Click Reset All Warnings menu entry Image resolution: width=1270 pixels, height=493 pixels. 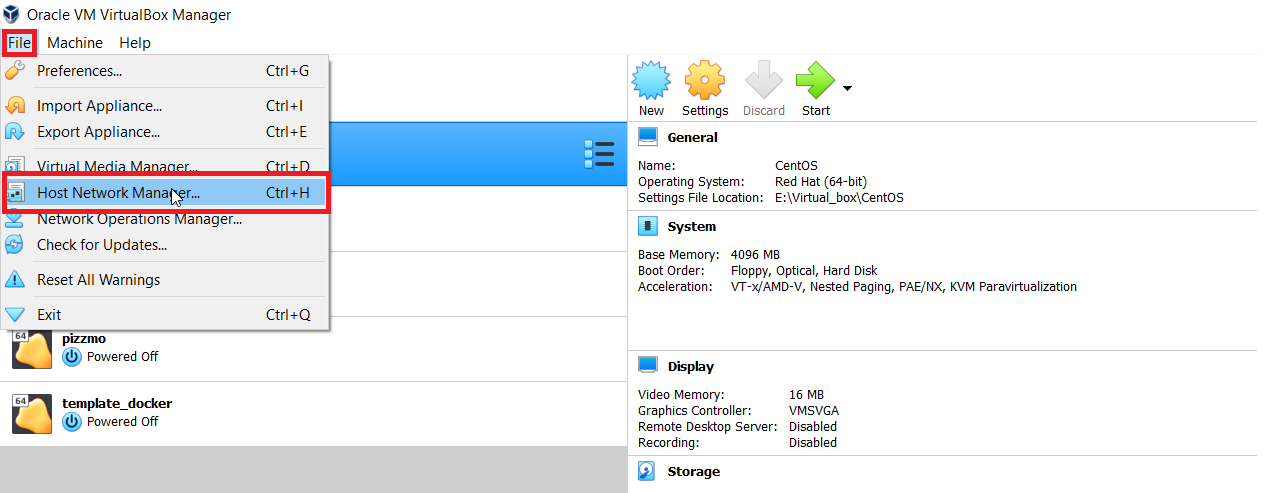165,280
